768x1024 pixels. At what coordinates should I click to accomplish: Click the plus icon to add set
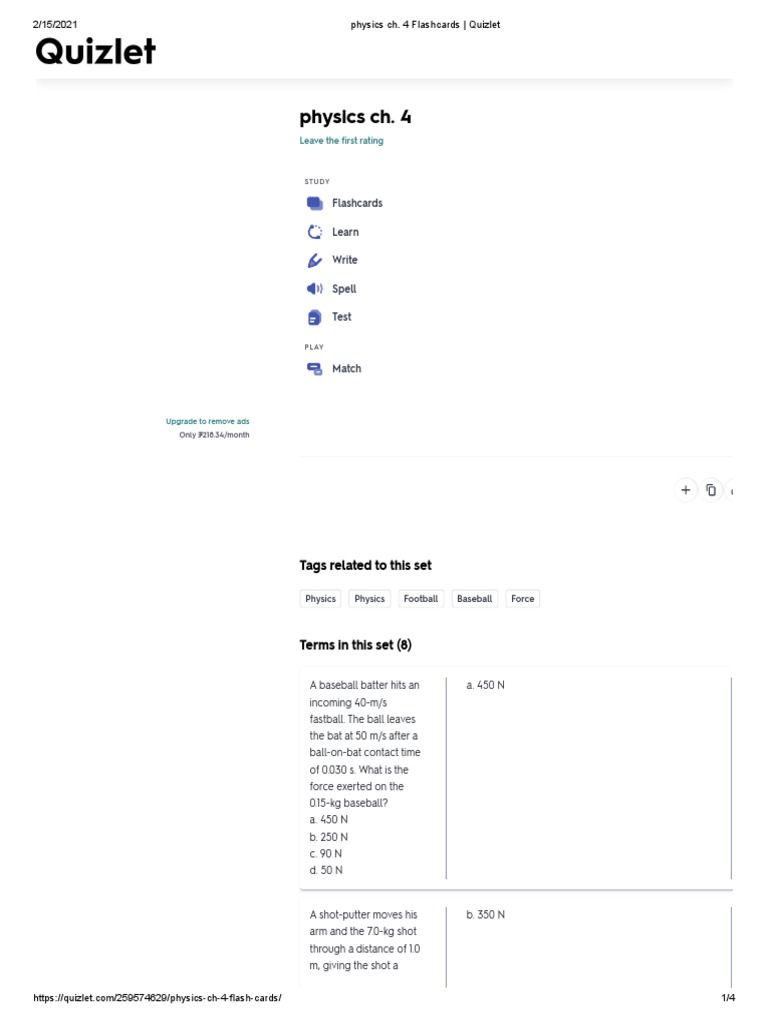tap(685, 490)
